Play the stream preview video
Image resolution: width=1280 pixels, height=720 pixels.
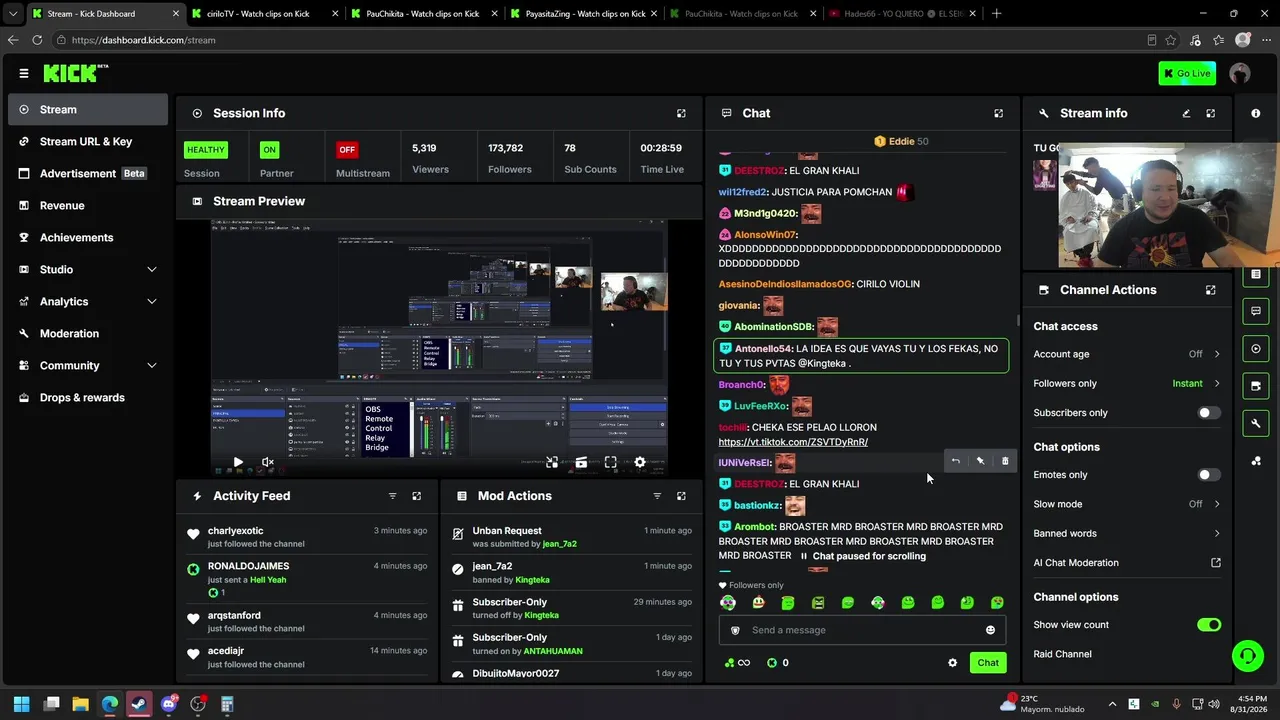click(238, 463)
